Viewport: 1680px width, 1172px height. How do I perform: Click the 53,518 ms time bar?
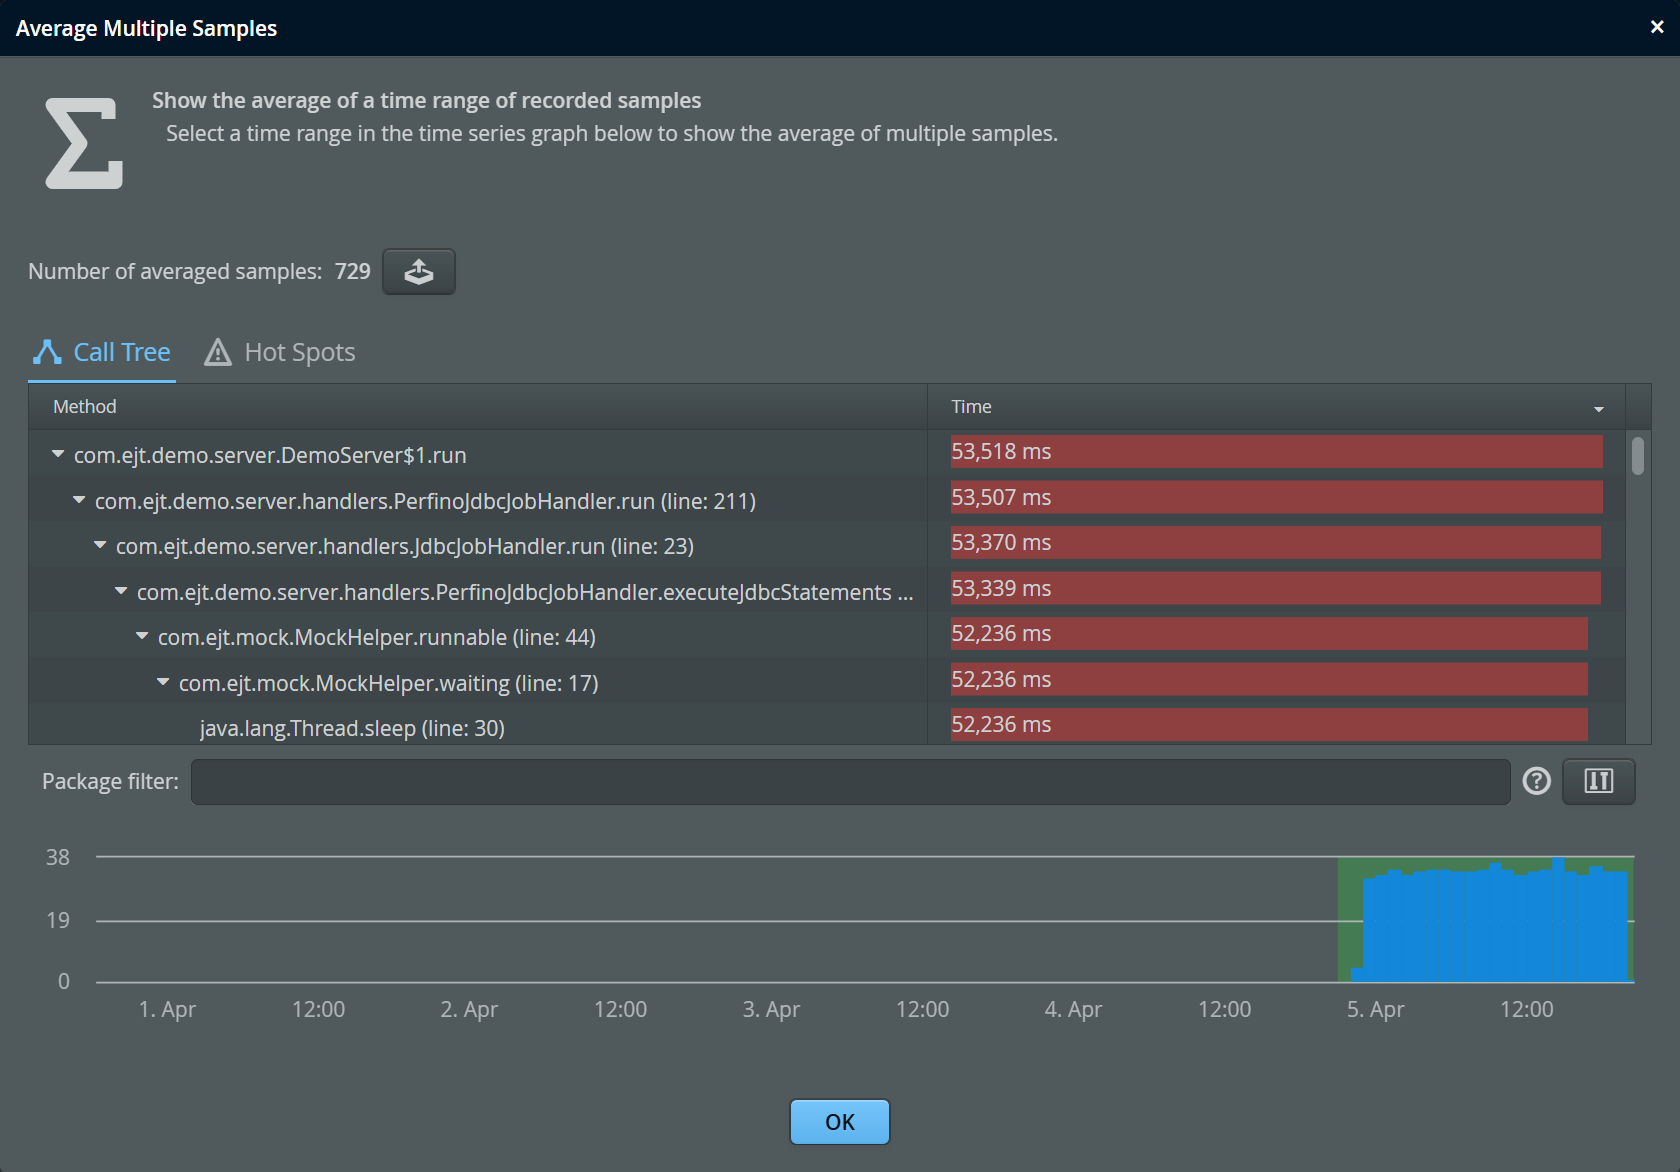pyautogui.click(x=1277, y=451)
